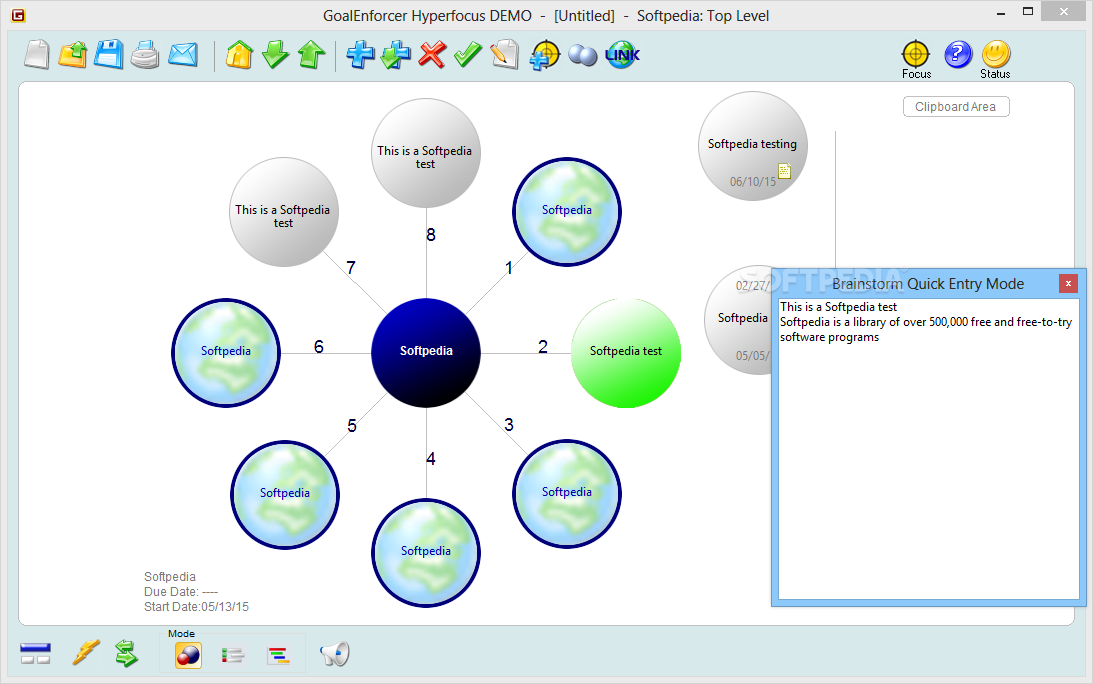Click the blue-green double plus icon
The image size is (1093, 684).
[396, 55]
